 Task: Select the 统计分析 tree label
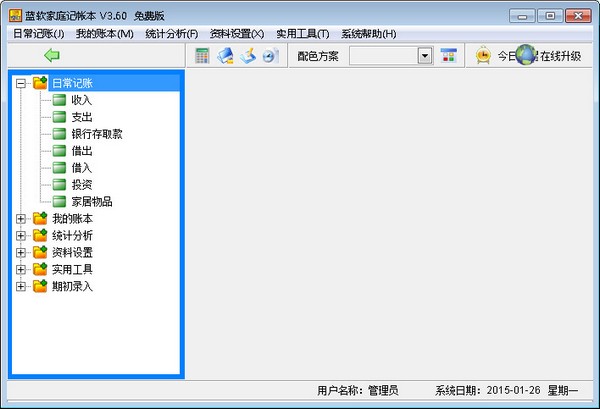coord(72,235)
